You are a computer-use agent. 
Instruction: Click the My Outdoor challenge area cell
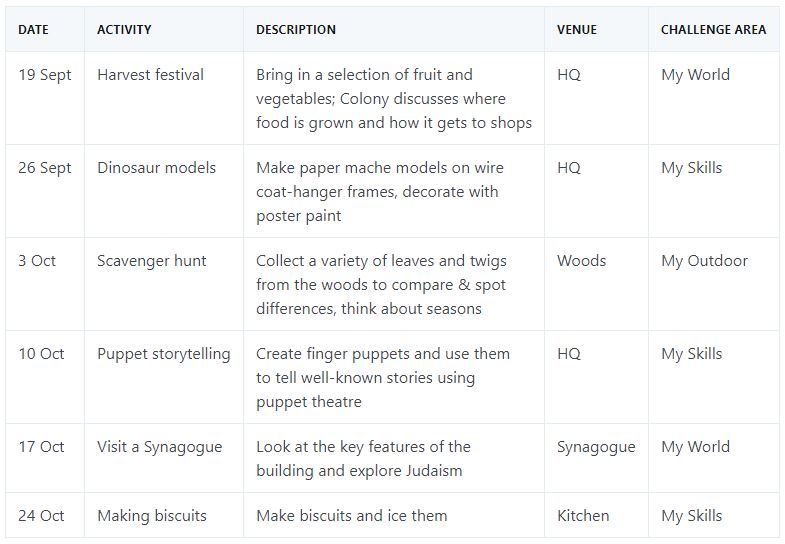704,261
